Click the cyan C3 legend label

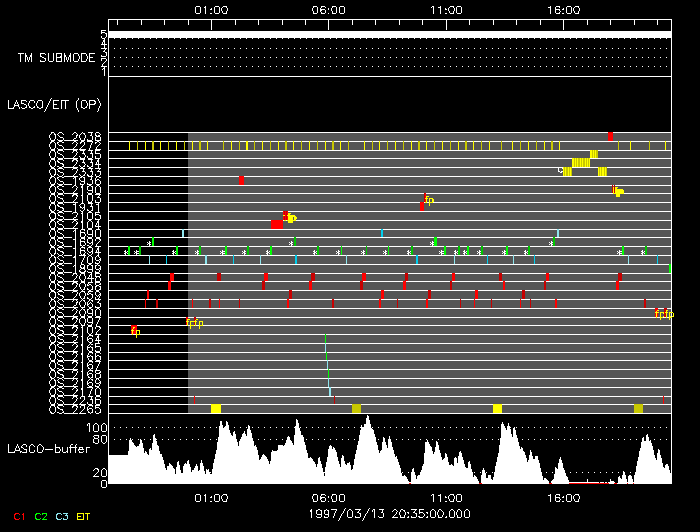(x=62, y=516)
